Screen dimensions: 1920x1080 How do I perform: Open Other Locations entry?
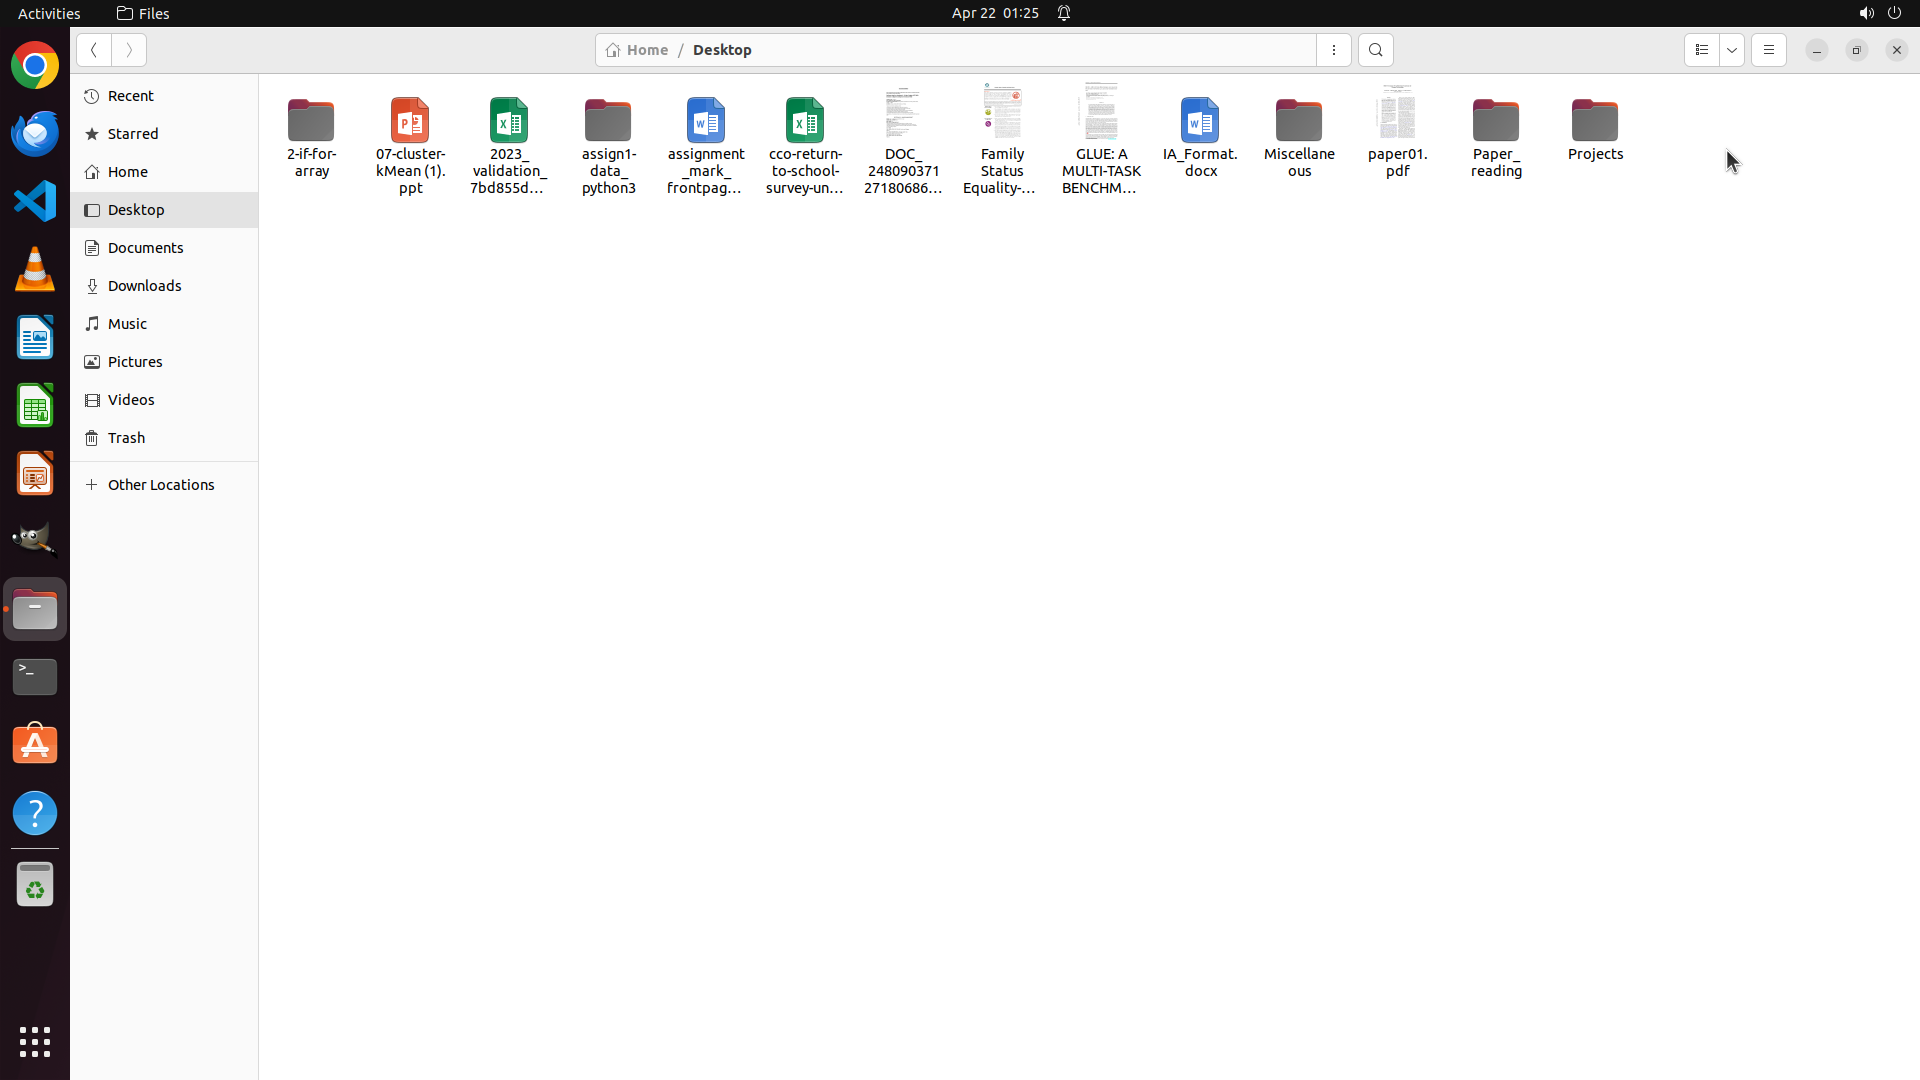(160, 485)
